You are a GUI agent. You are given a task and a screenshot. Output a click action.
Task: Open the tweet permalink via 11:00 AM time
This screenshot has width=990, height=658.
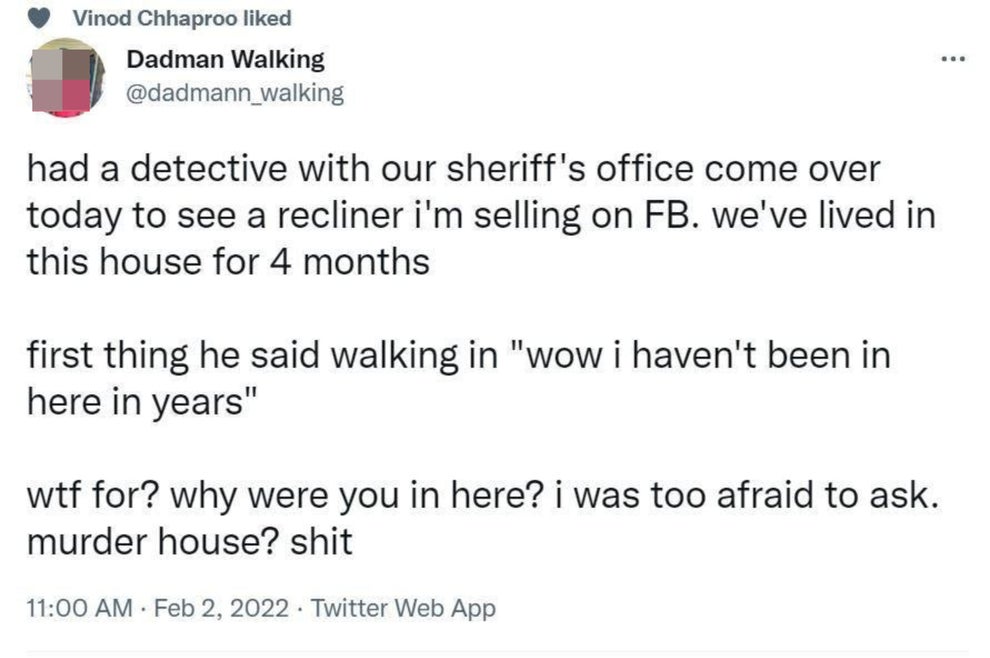point(75,607)
